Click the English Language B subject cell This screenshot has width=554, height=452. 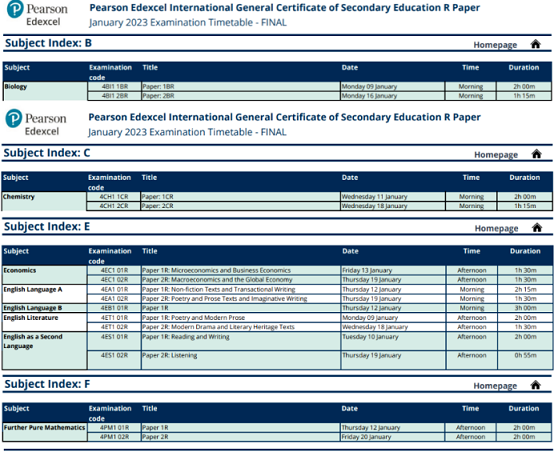(45, 308)
